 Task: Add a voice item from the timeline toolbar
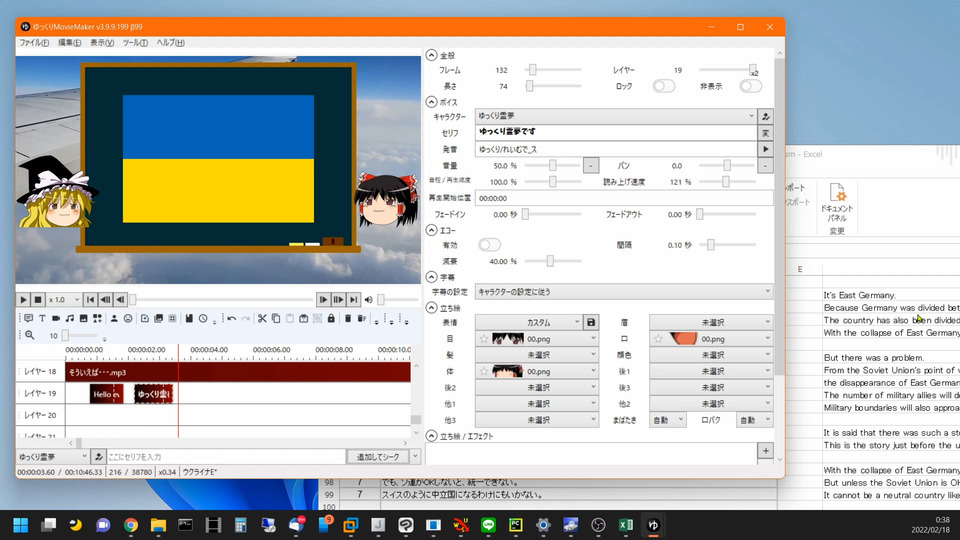[28, 318]
